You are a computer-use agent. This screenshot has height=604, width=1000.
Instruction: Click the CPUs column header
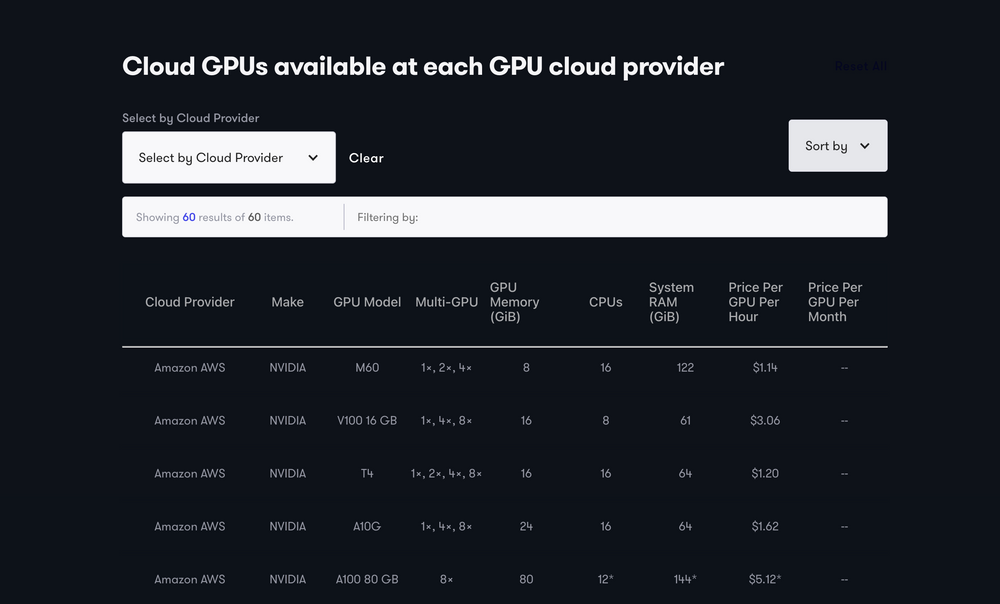point(605,301)
